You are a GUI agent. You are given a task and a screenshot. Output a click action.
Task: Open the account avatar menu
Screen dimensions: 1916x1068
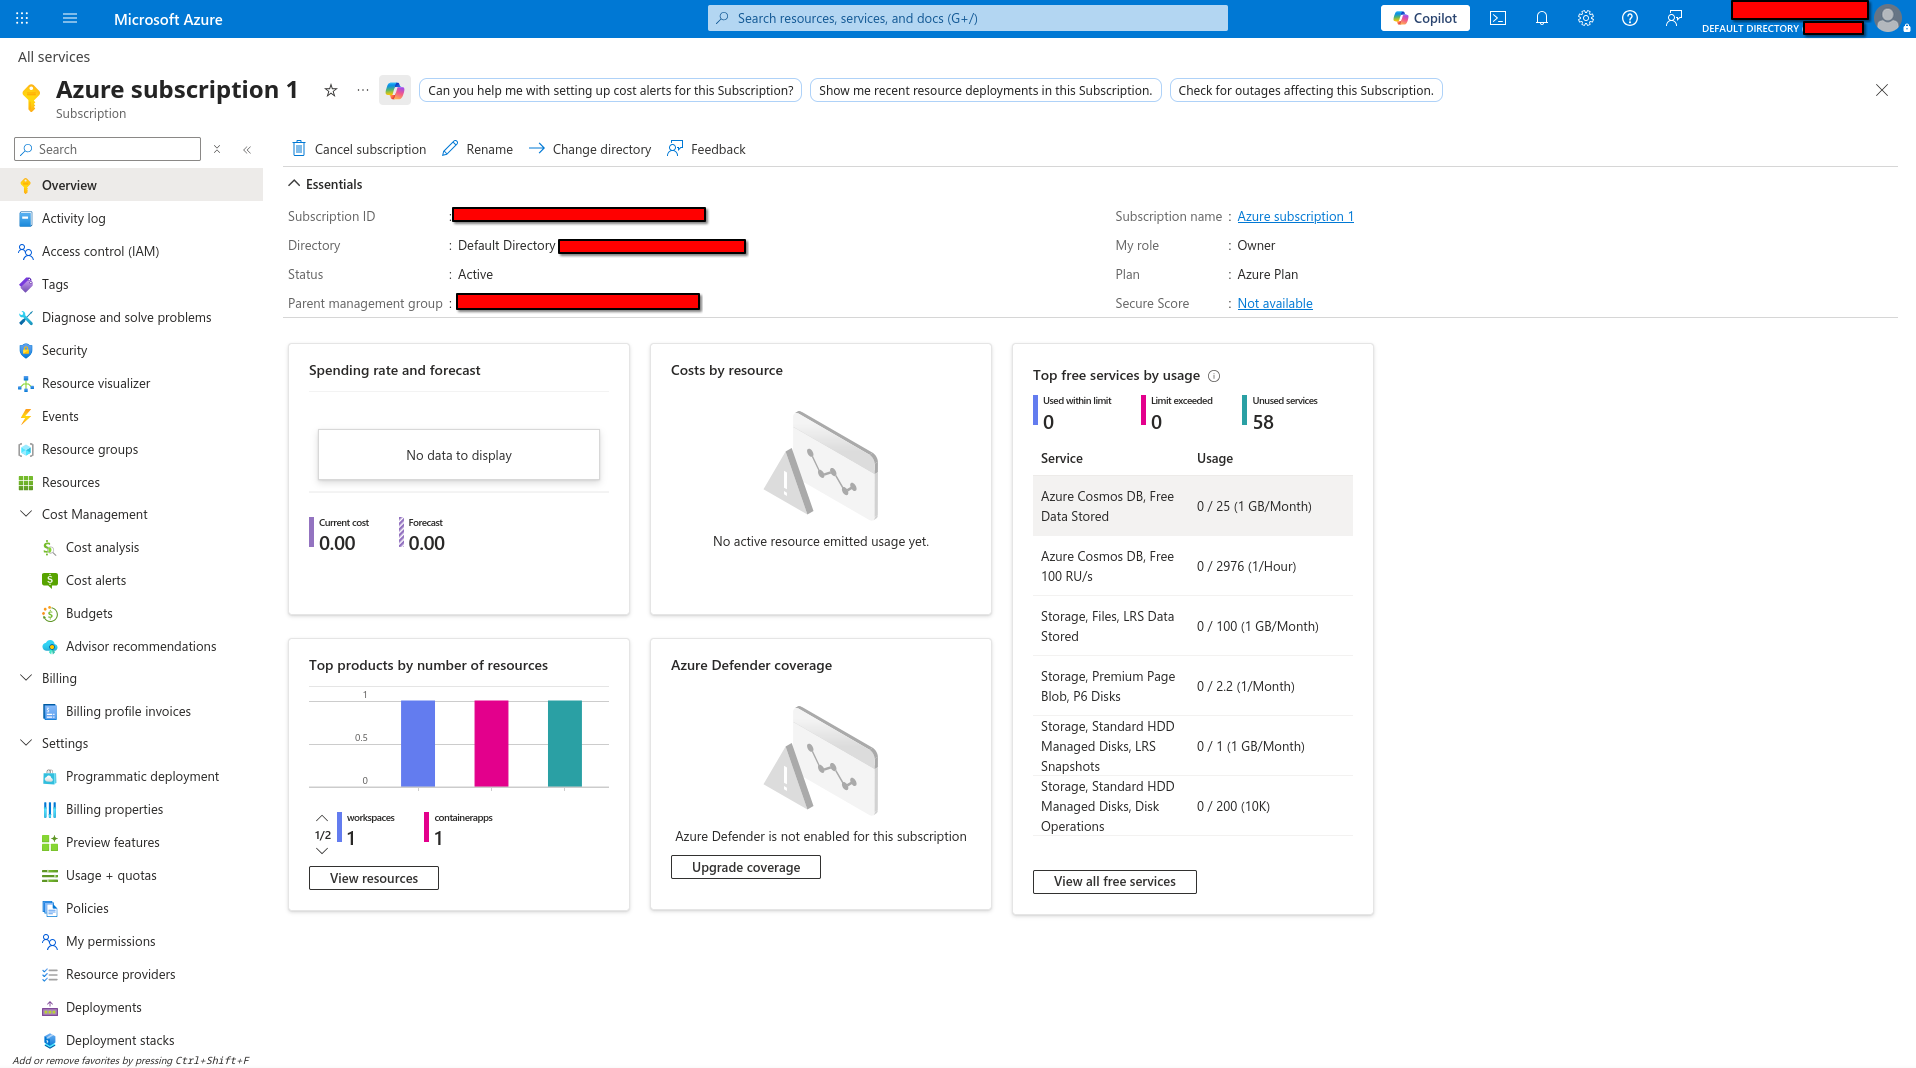click(x=1888, y=18)
